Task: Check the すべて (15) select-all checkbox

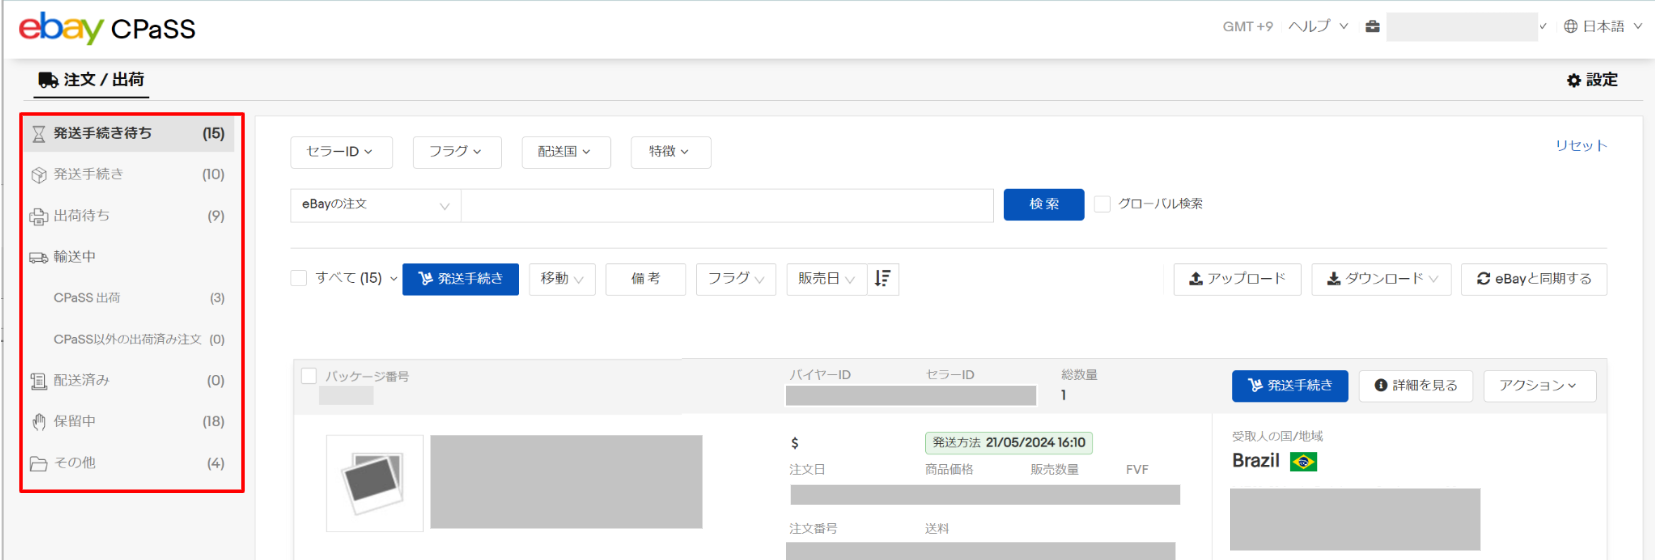Action: [299, 278]
